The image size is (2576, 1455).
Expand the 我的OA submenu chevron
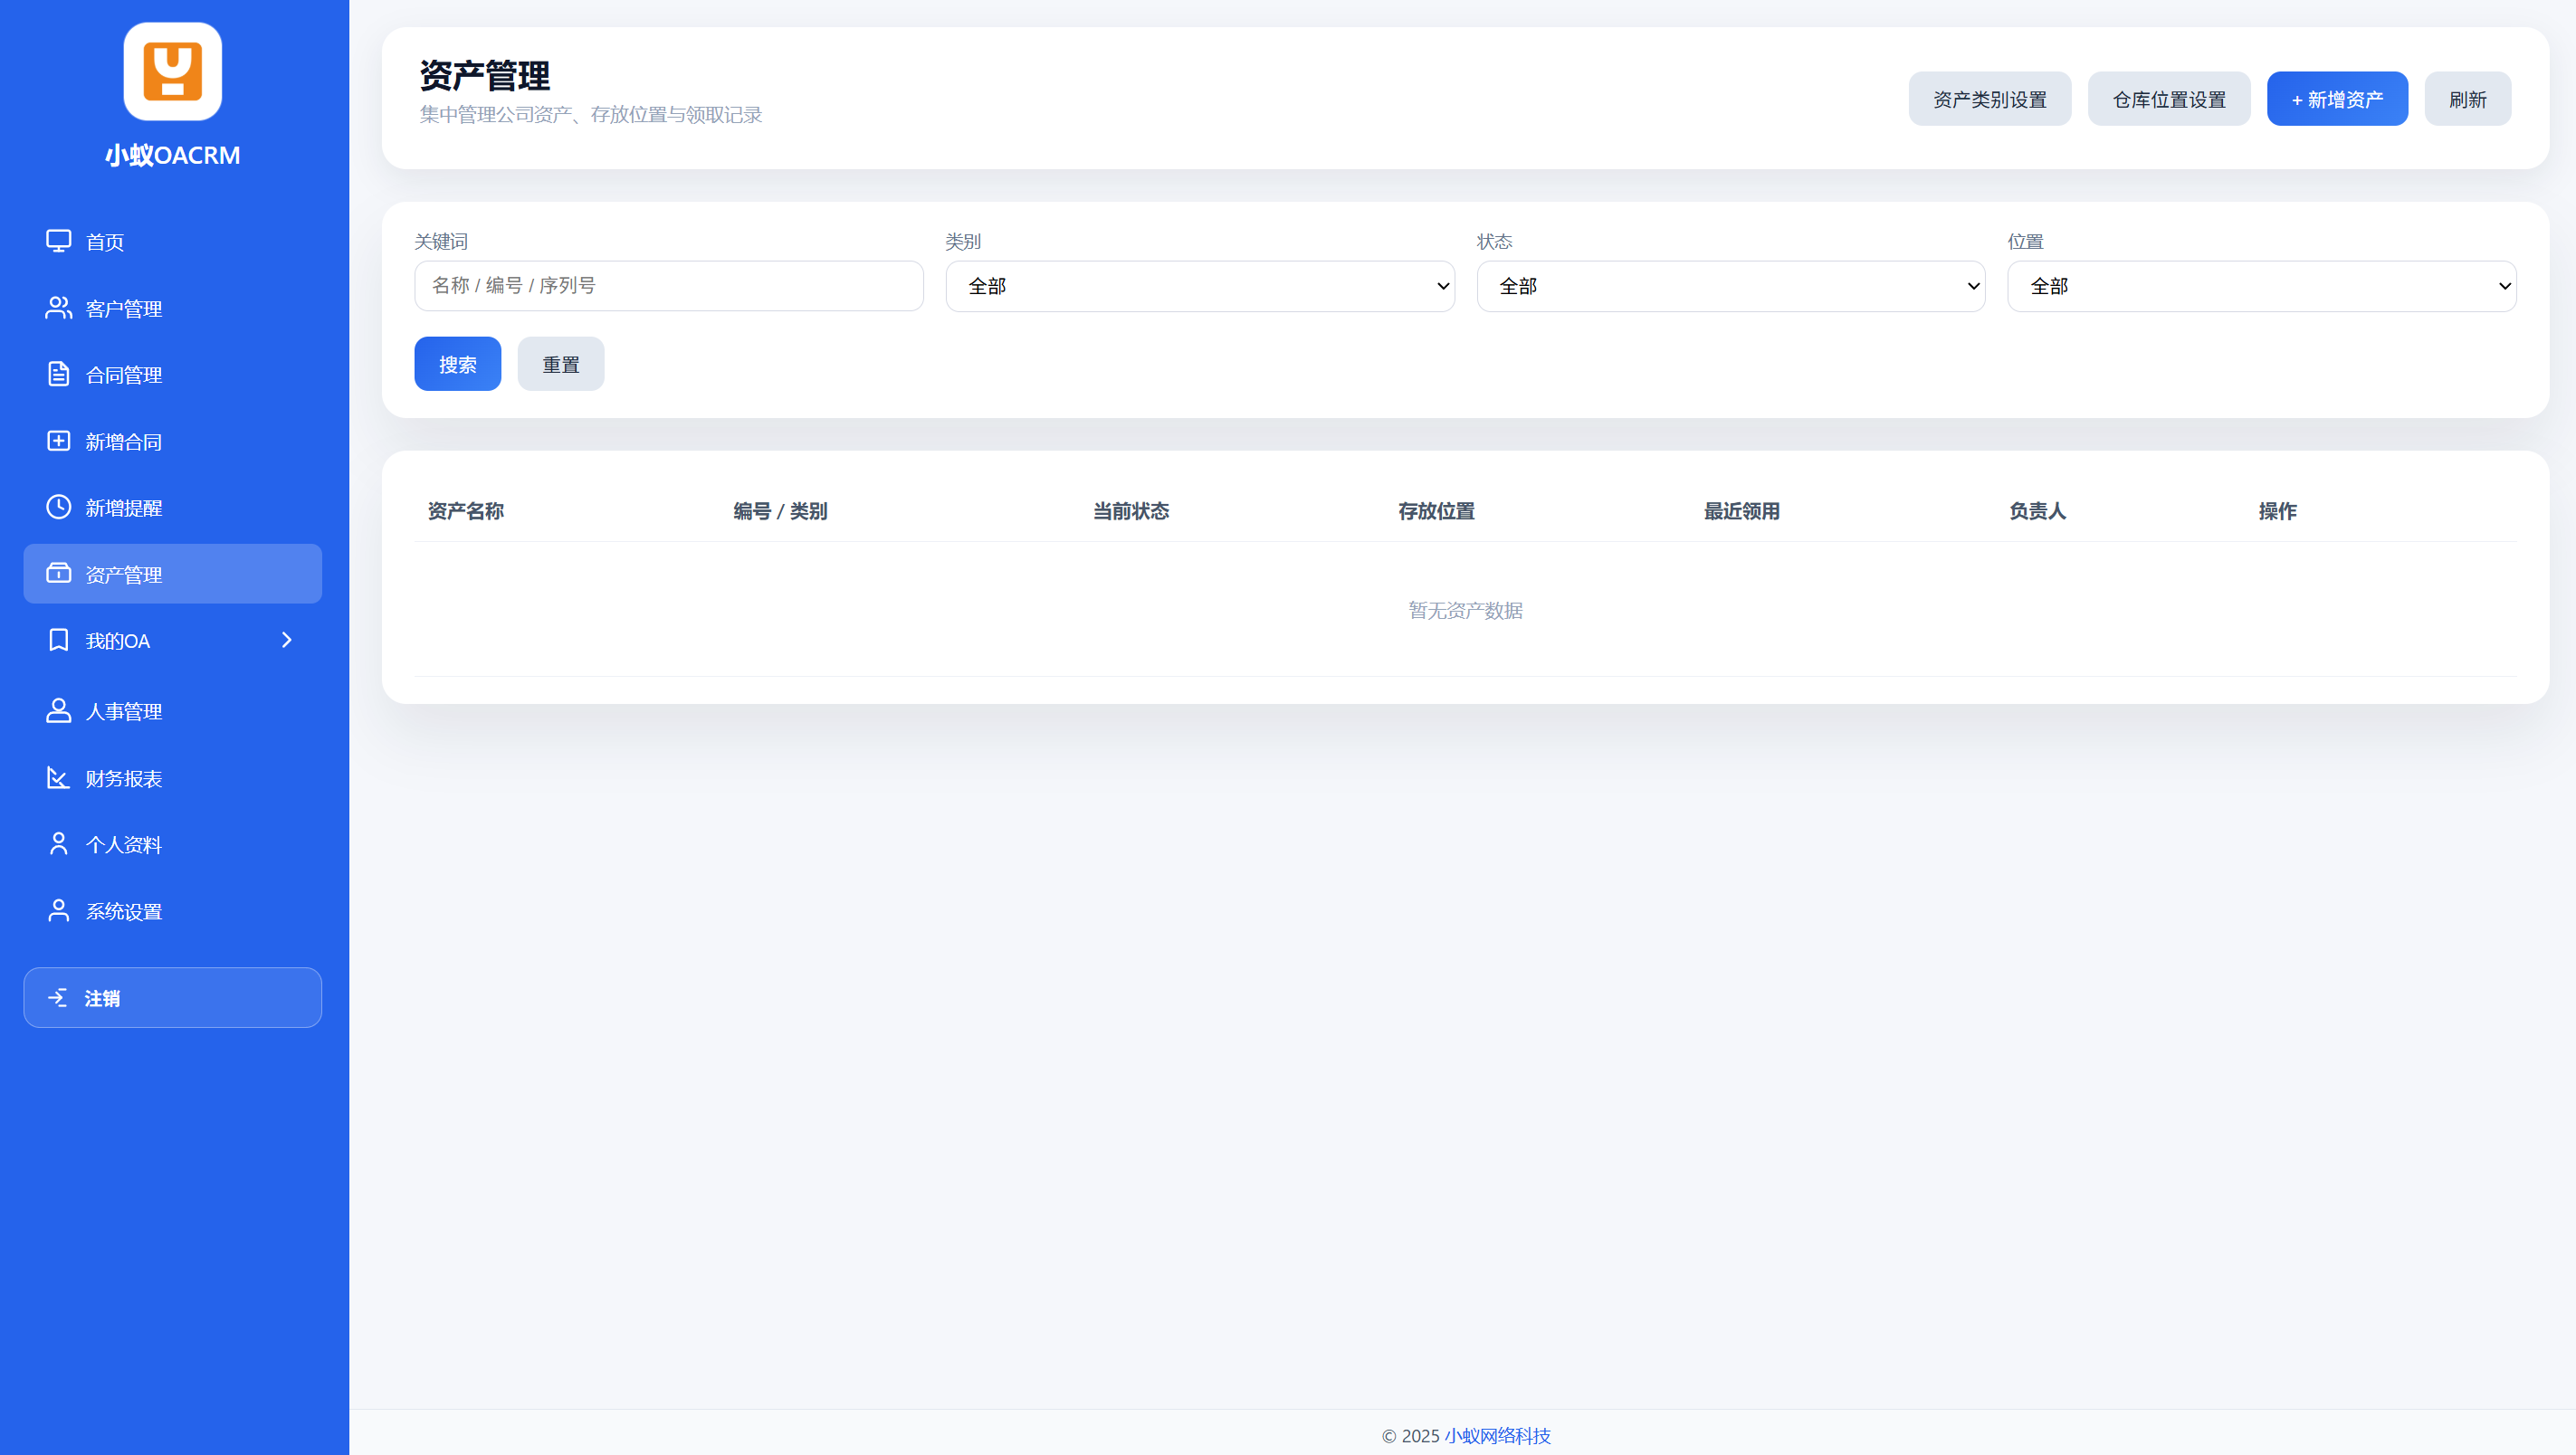tap(287, 640)
